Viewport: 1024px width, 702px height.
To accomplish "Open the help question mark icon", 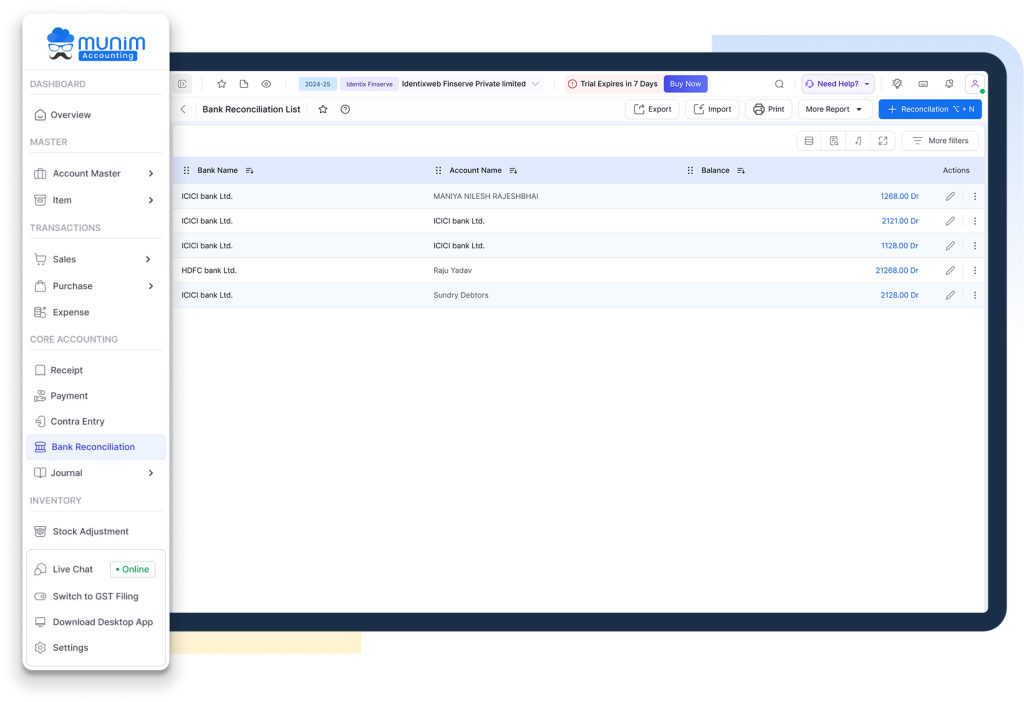I will click(x=345, y=109).
